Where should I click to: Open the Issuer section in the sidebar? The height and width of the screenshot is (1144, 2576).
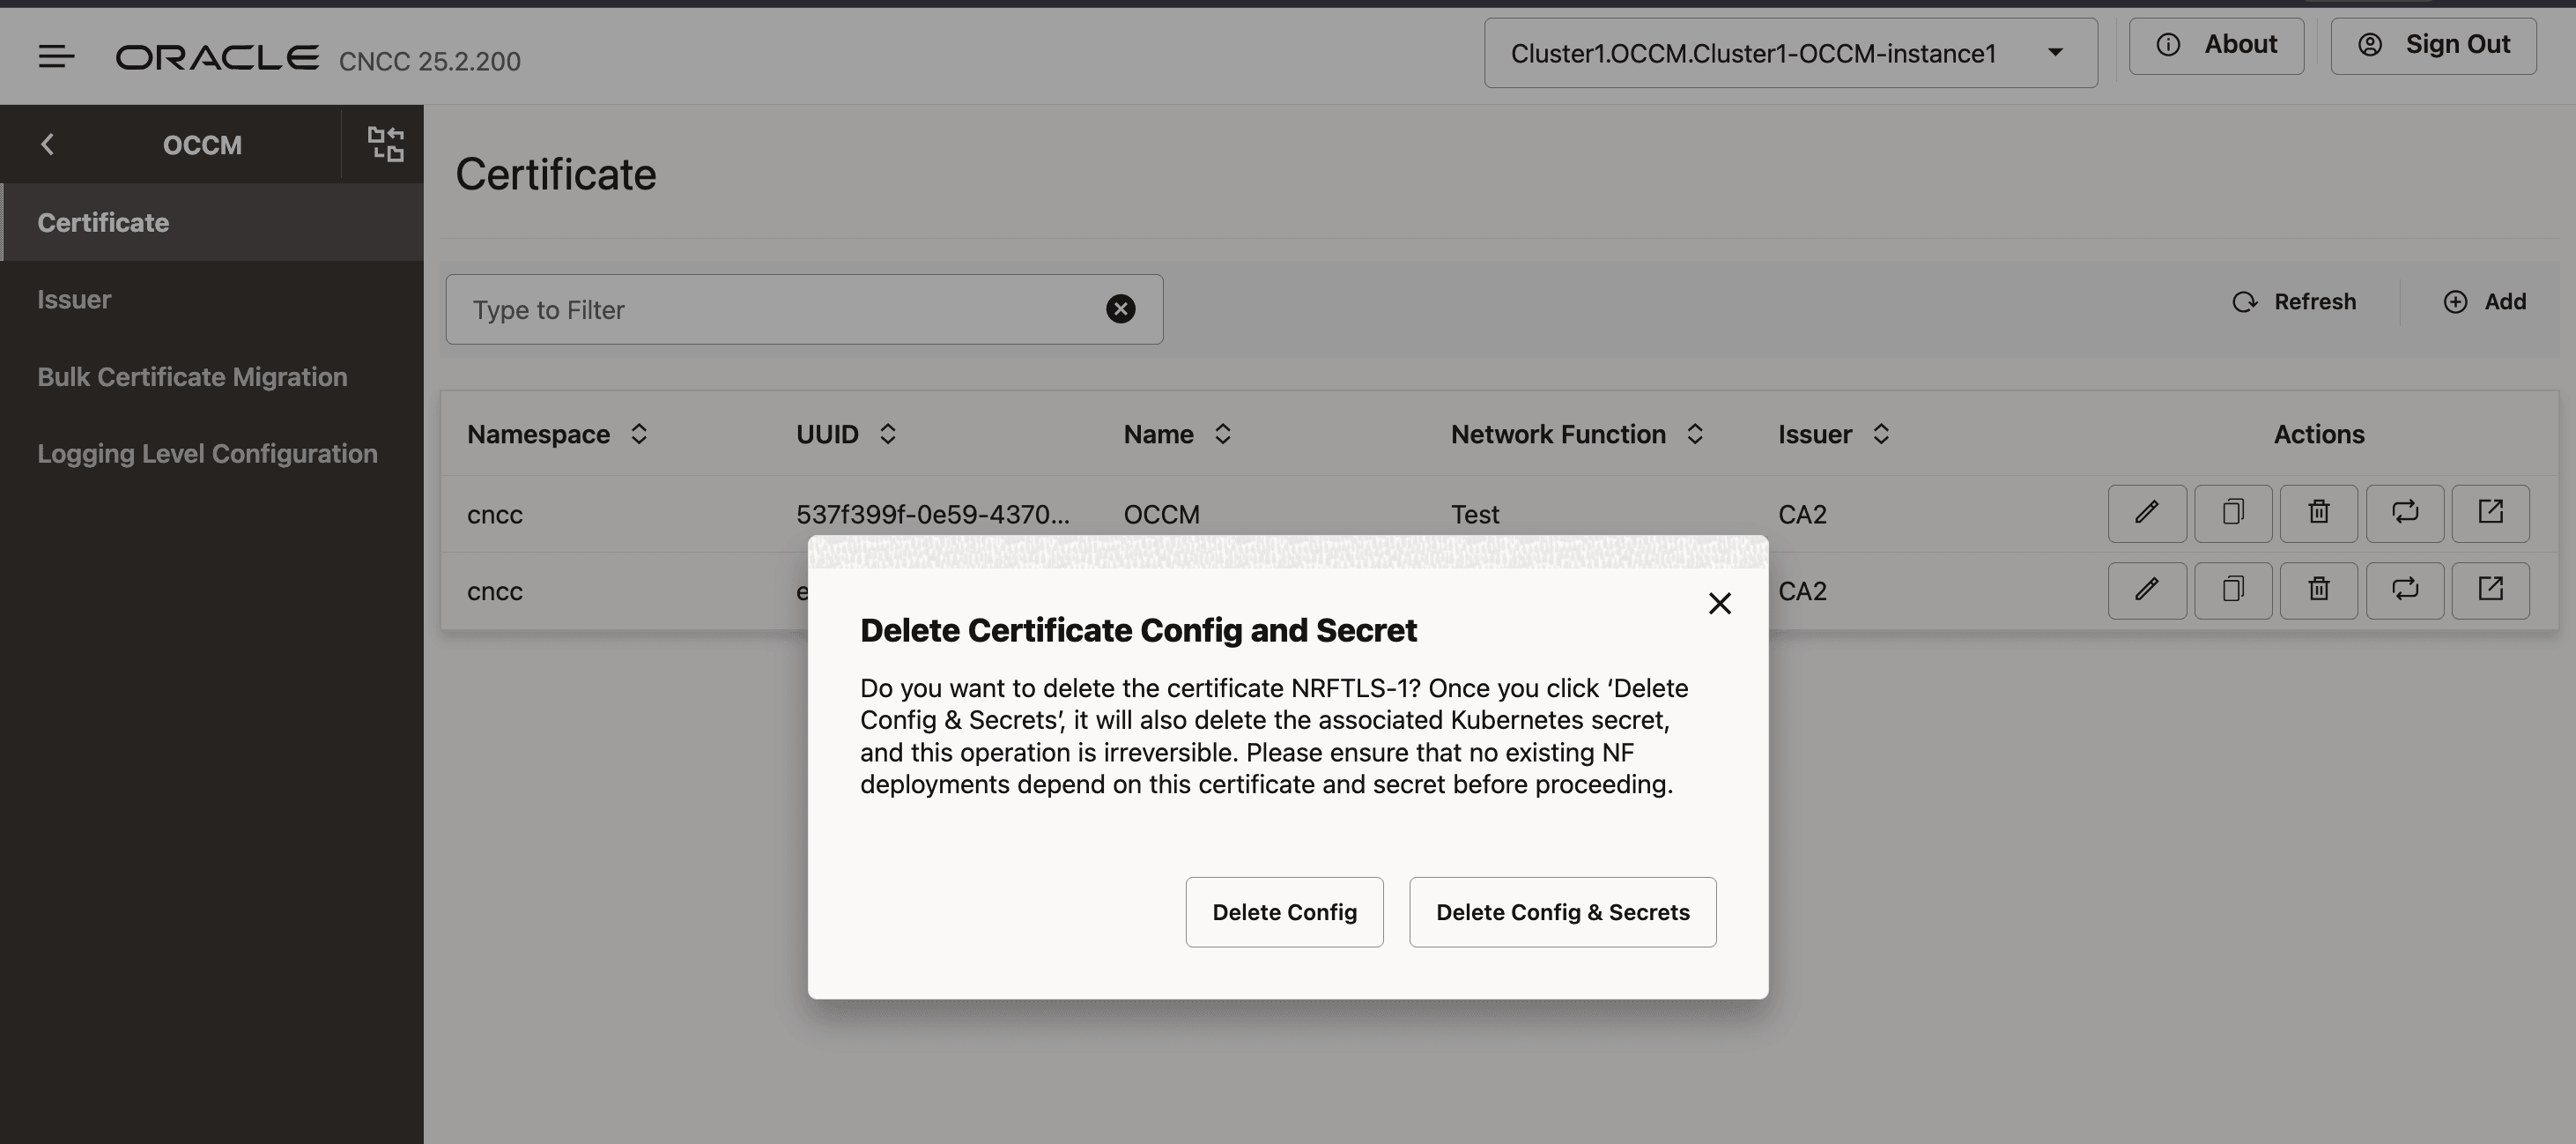[x=74, y=298]
